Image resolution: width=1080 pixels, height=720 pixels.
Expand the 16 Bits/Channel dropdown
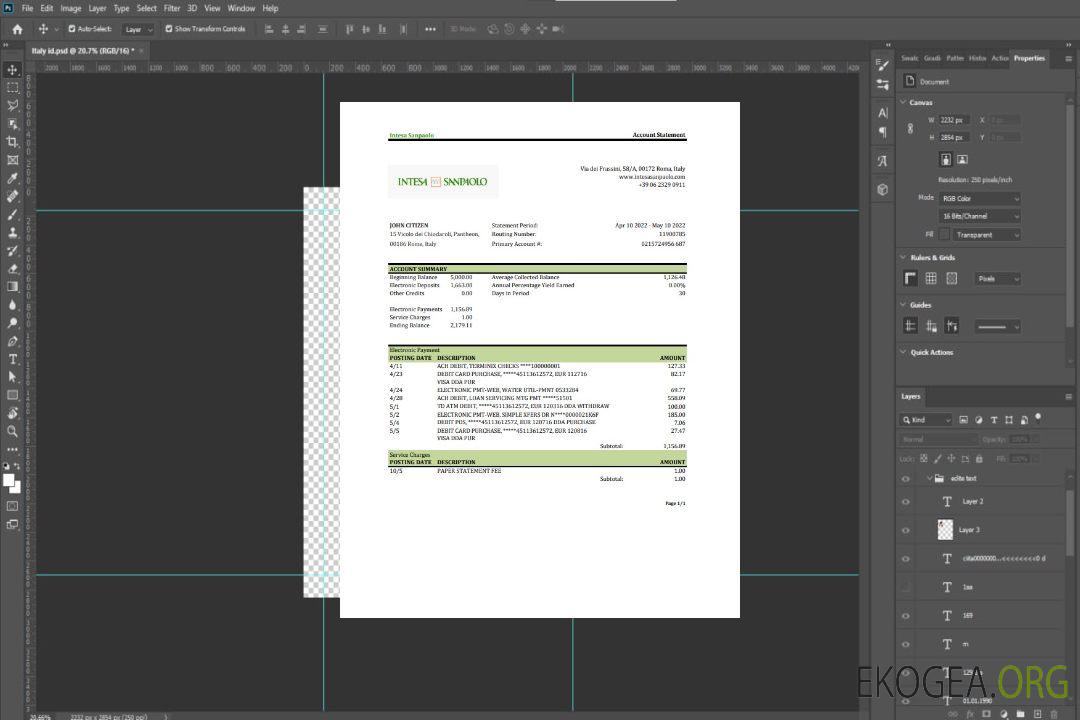pos(980,216)
